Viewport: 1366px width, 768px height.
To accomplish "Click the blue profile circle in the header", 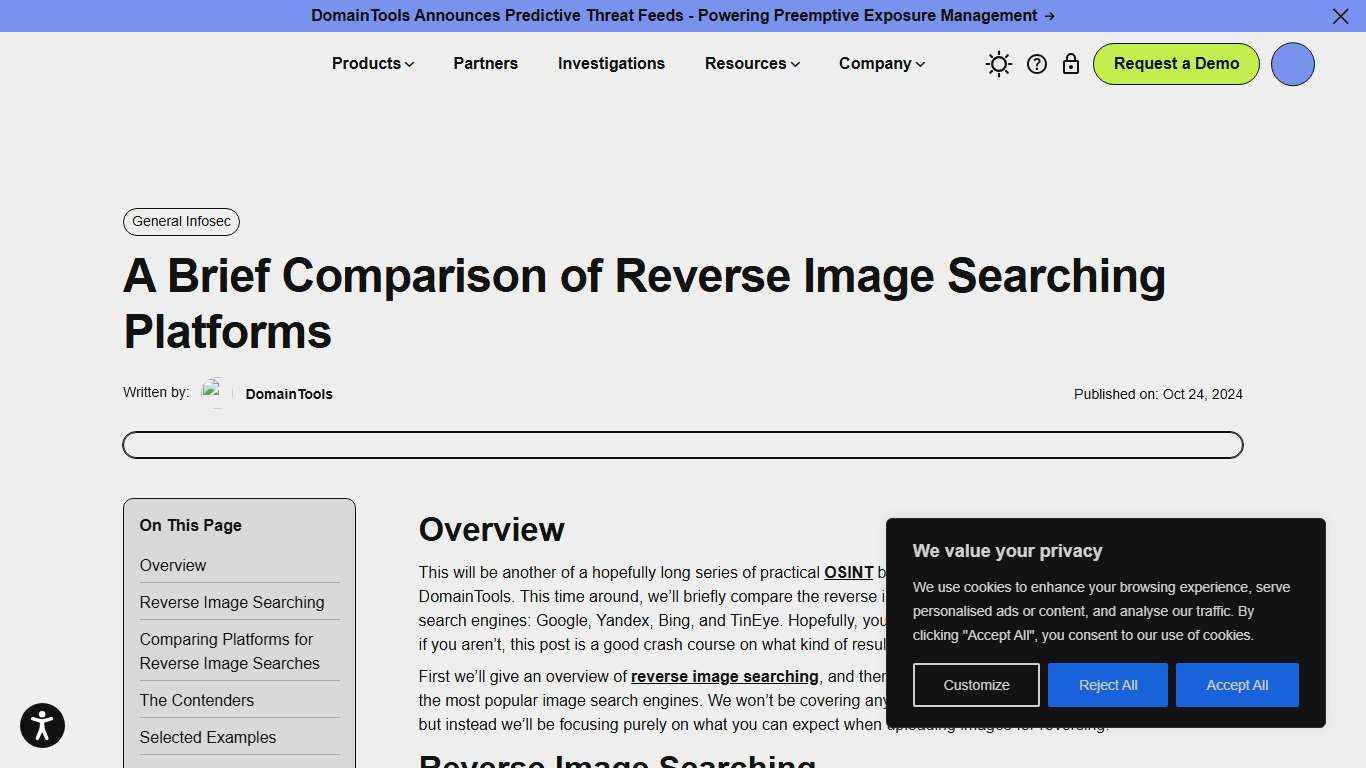I will [1292, 64].
